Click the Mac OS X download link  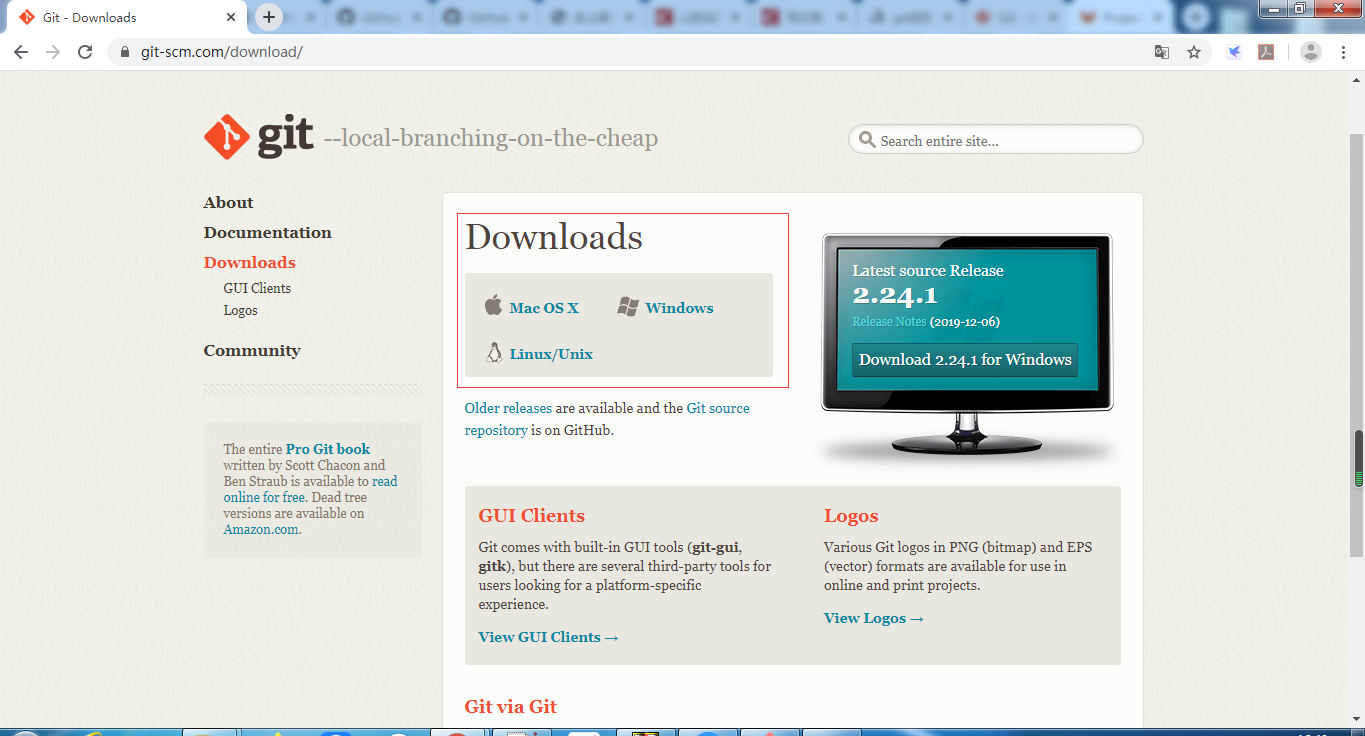(x=544, y=308)
